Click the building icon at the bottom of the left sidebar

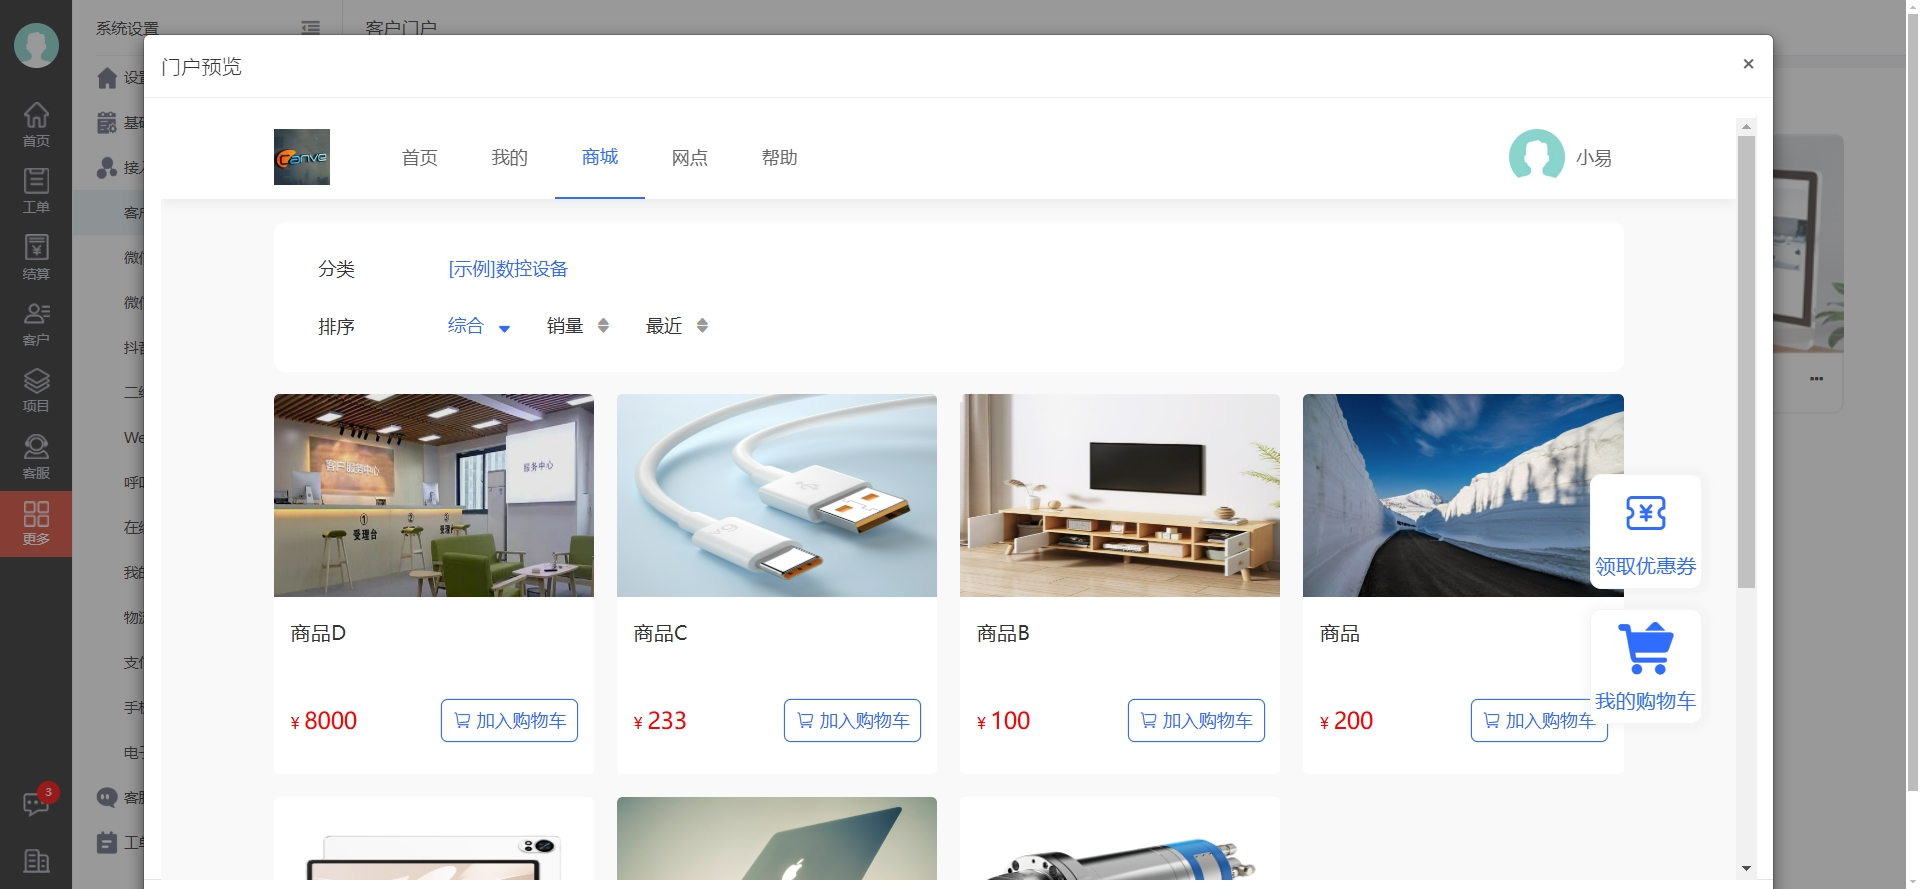pyautogui.click(x=36, y=861)
